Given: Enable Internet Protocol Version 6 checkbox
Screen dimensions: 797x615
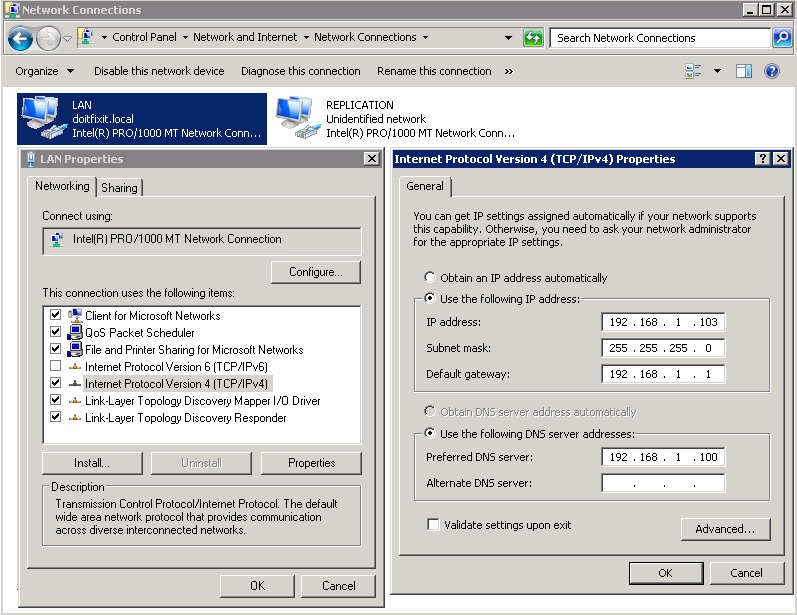Looking at the screenshot, I should tap(55, 366).
